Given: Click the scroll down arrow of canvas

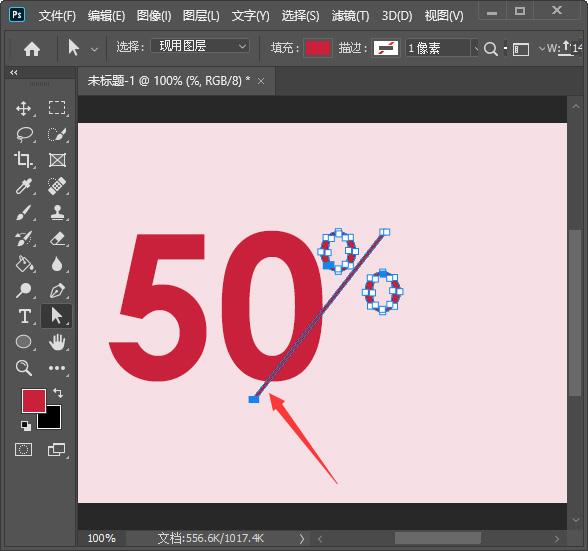Looking at the screenshot, I should coord(576,520).
